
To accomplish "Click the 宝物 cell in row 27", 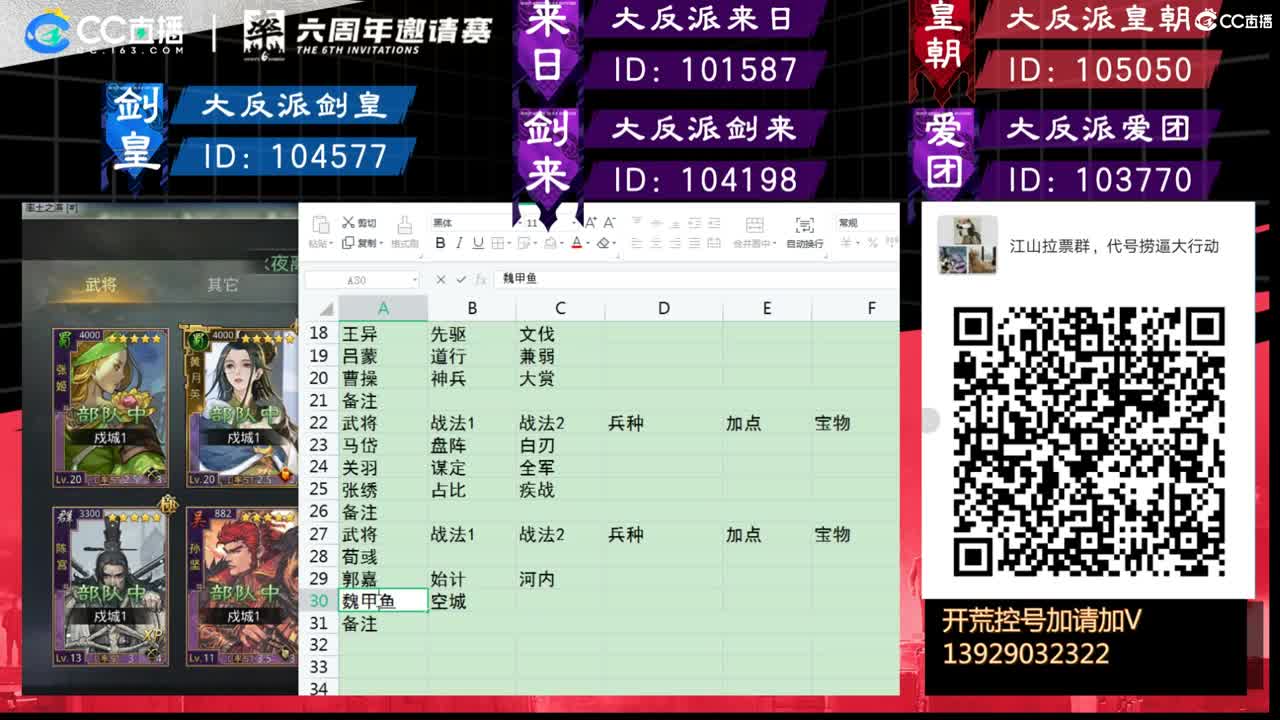I will pos(855,534).
